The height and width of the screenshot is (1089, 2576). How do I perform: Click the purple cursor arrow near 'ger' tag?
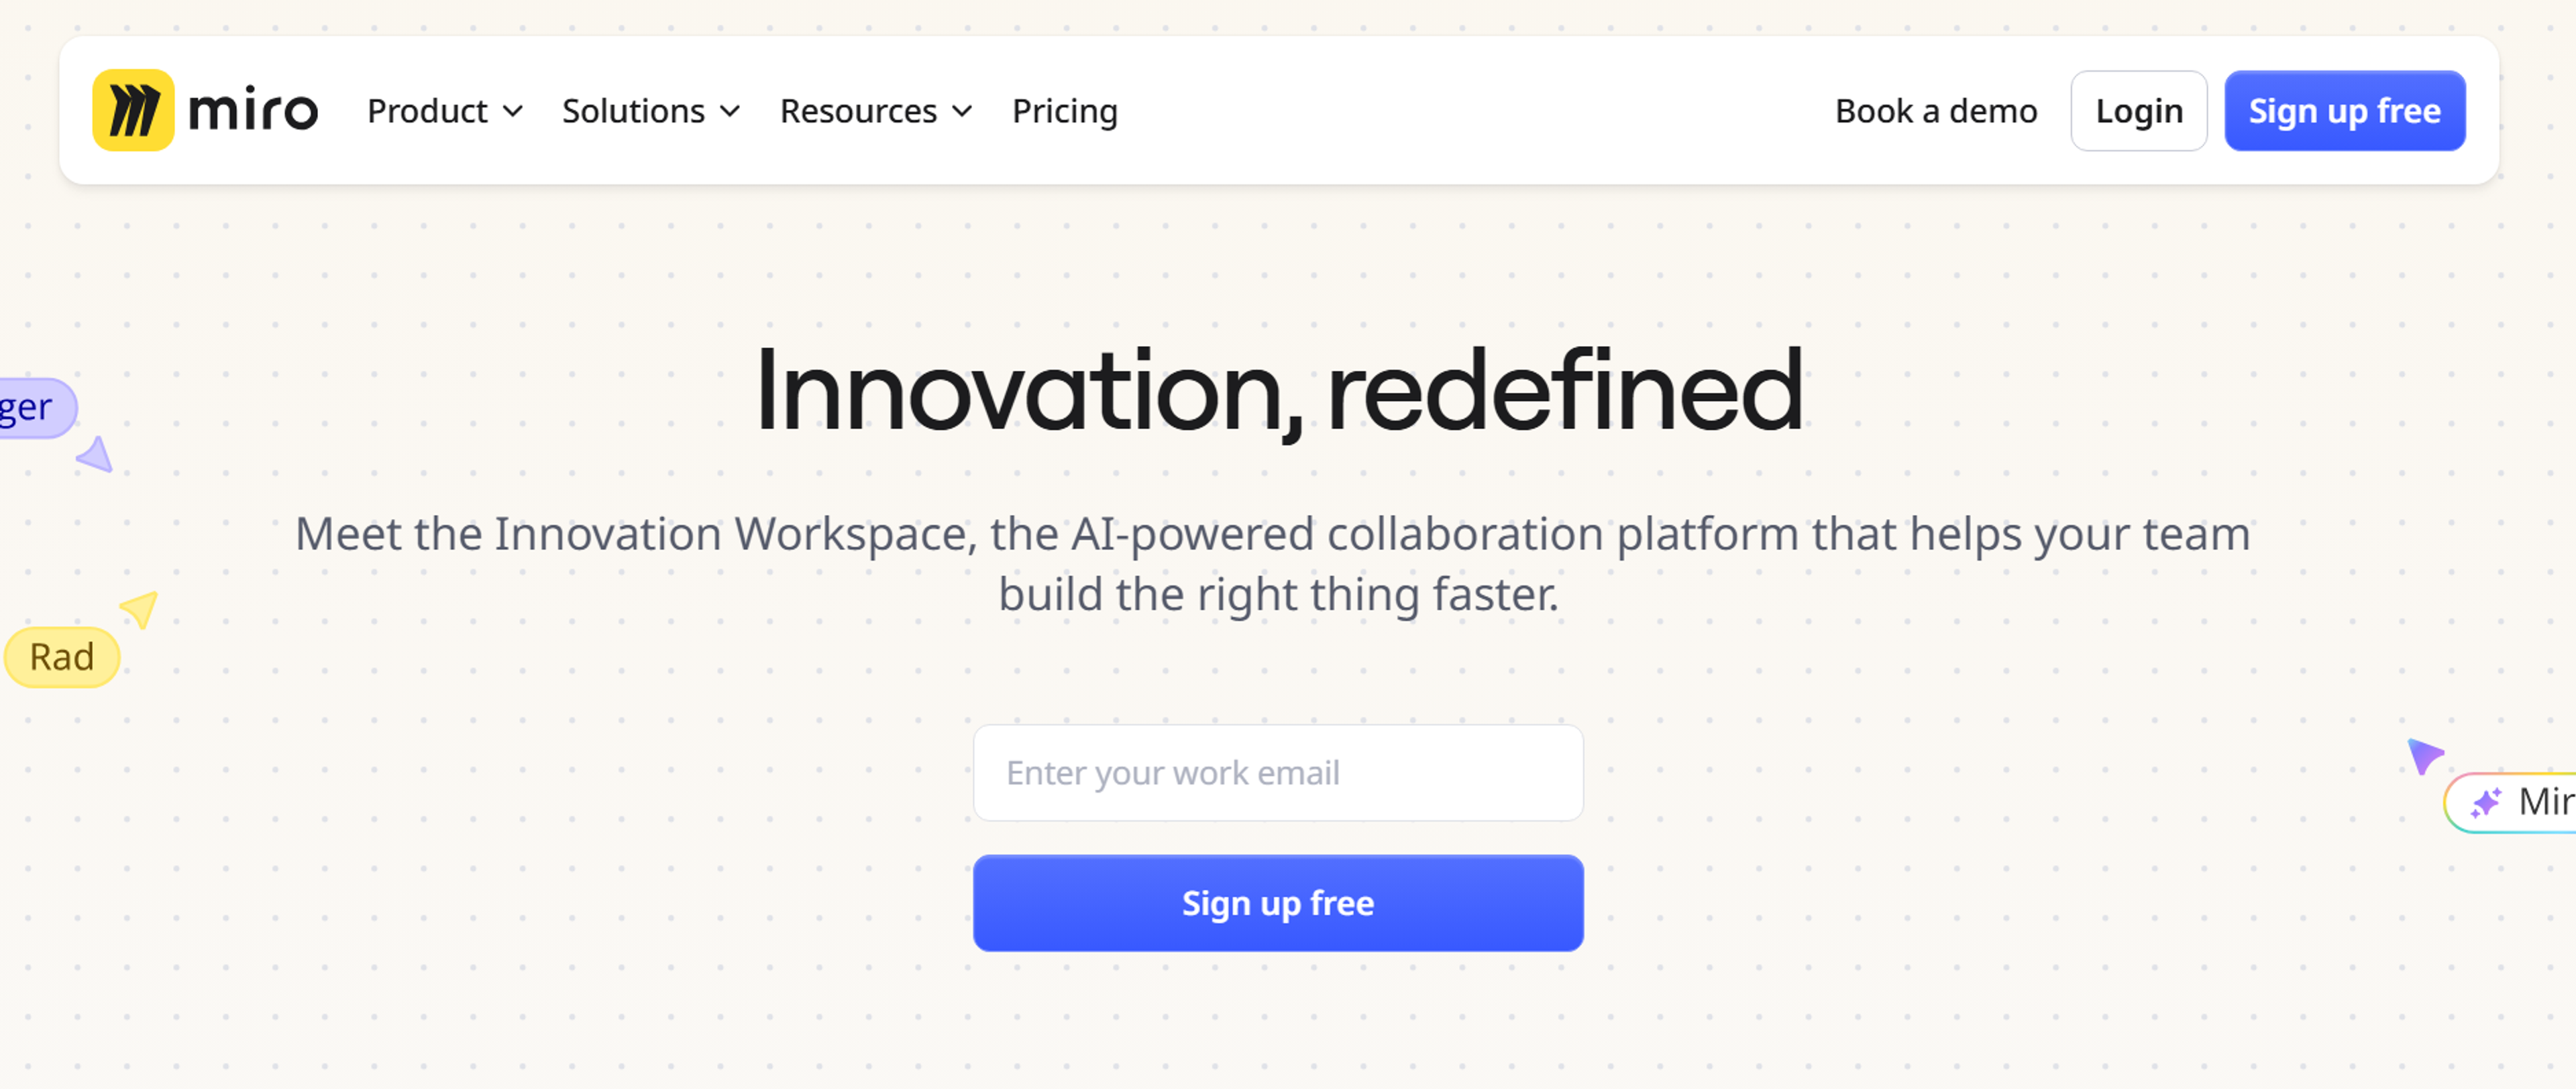[x=96, y=454]
